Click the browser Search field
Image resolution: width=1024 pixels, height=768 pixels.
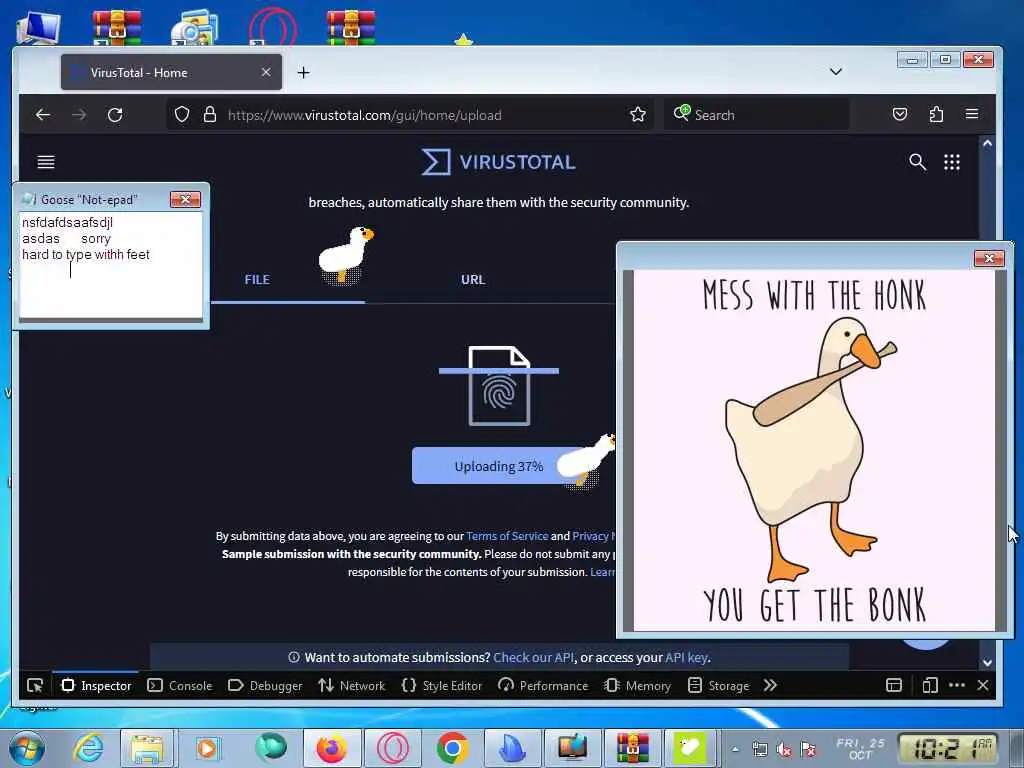pos(756,115)
